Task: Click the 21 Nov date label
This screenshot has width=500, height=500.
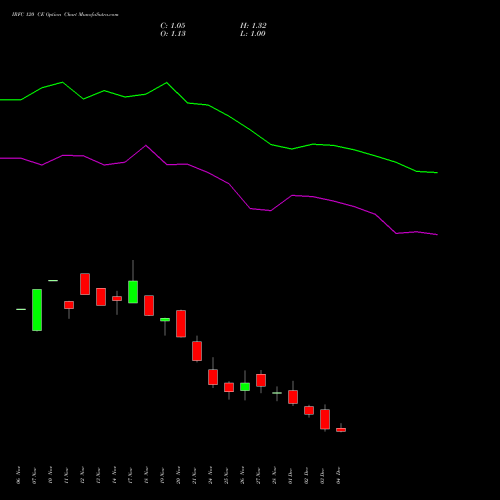Action: [194, 475]
